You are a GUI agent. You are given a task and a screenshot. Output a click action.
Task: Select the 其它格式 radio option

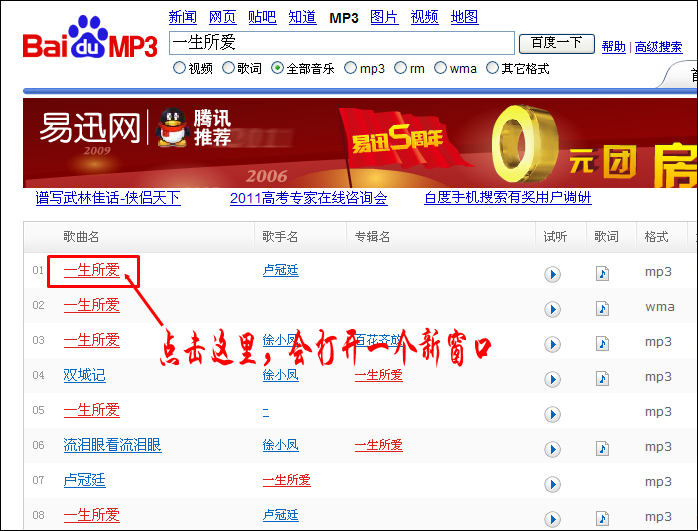492,68
